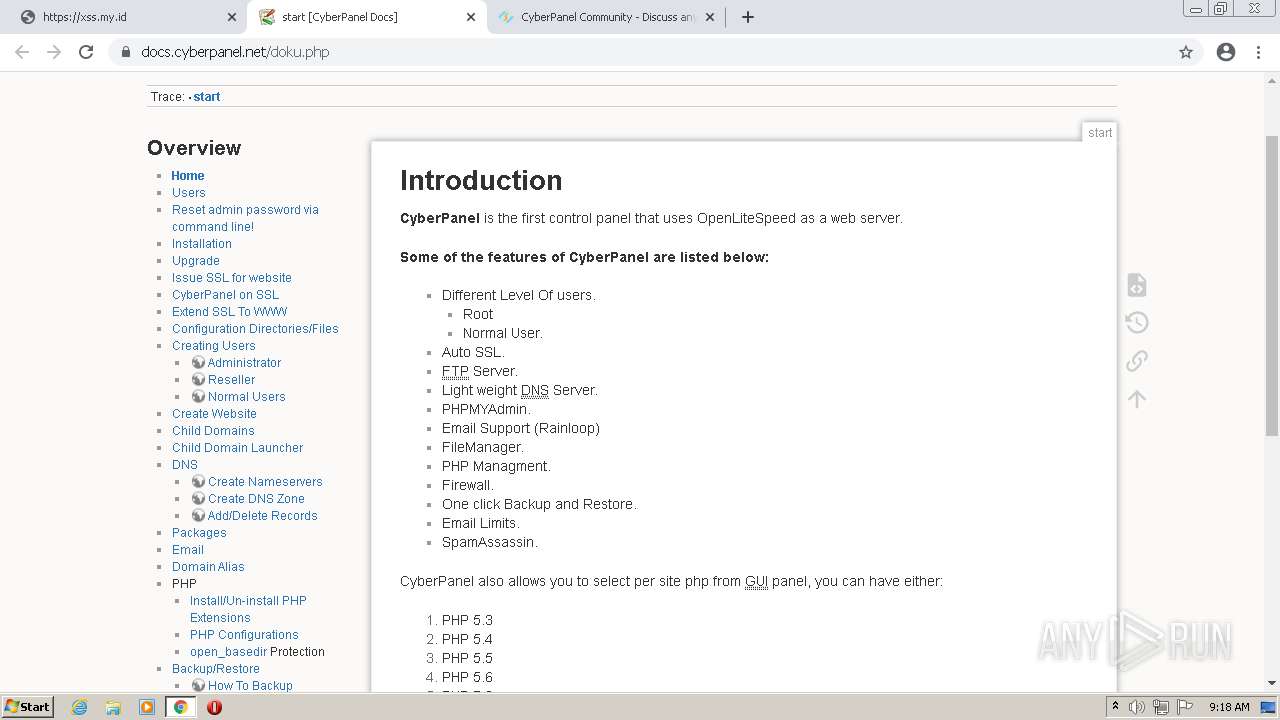Open Reset admin password via command line
The image size is (1280, 720).
[x=245, y=218]
